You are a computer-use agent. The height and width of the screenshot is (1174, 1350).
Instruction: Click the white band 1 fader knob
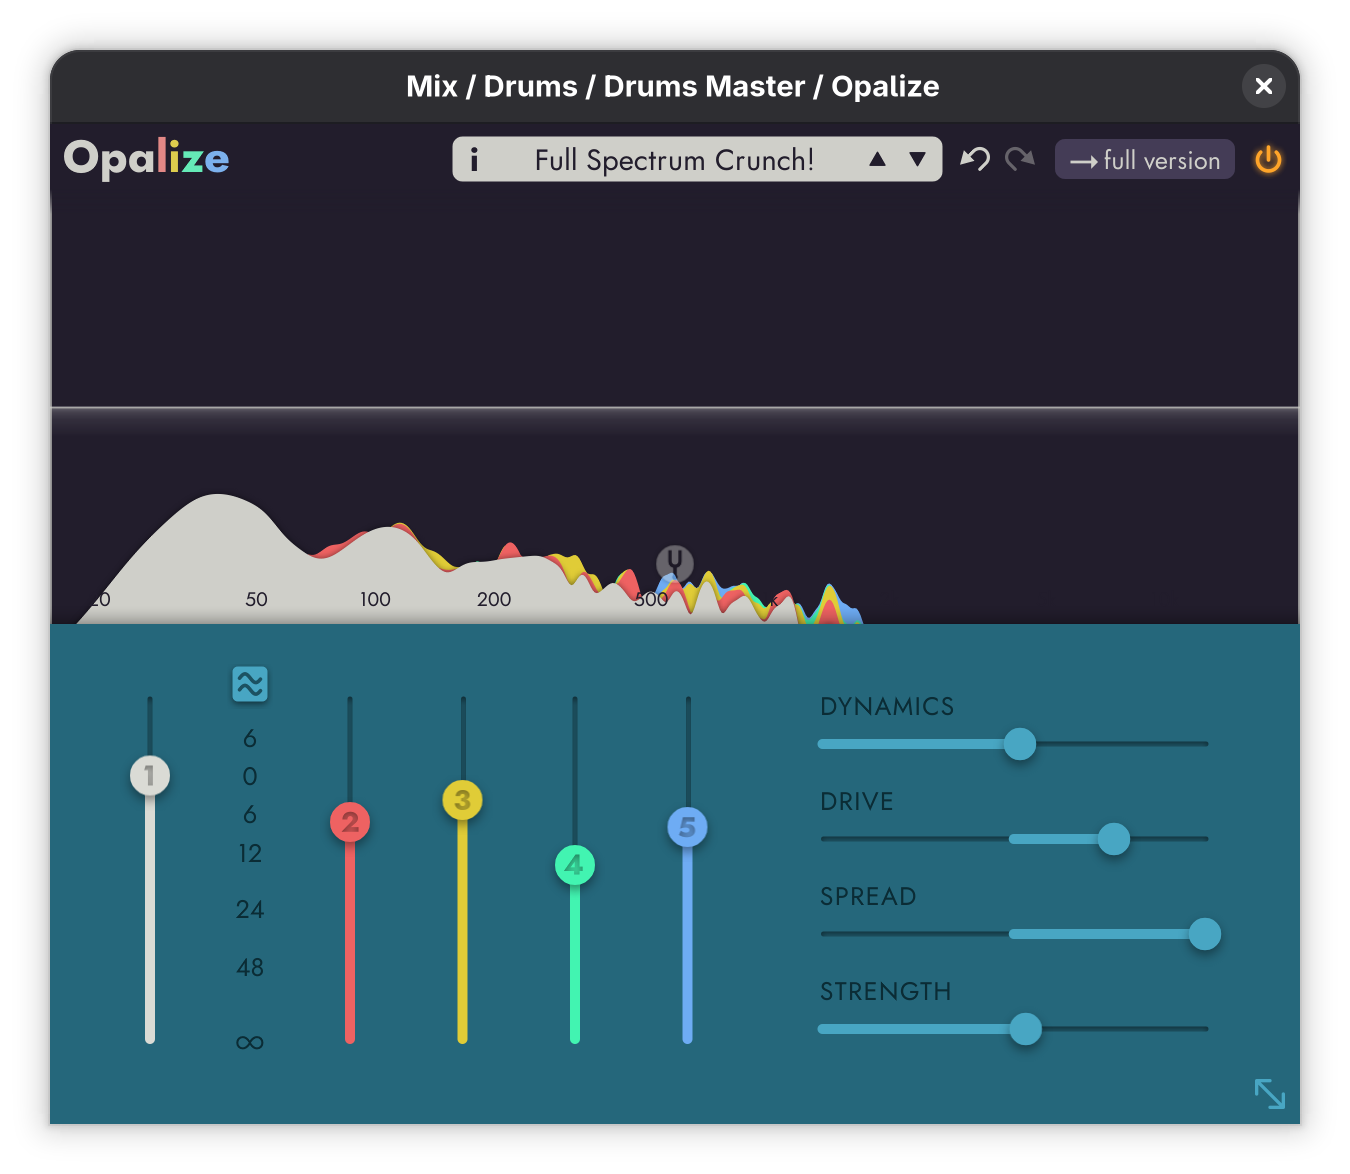(150, 775)
